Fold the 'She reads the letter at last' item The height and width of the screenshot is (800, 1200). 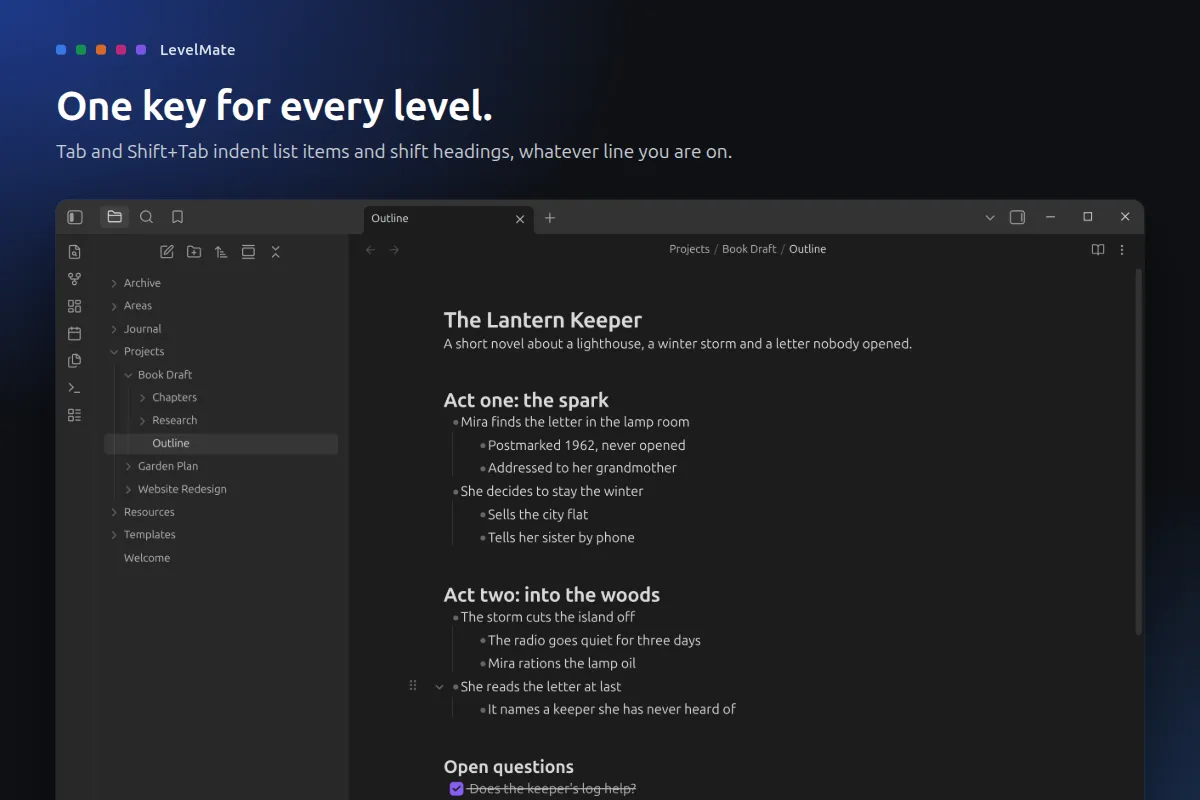[x=439, y=687]
